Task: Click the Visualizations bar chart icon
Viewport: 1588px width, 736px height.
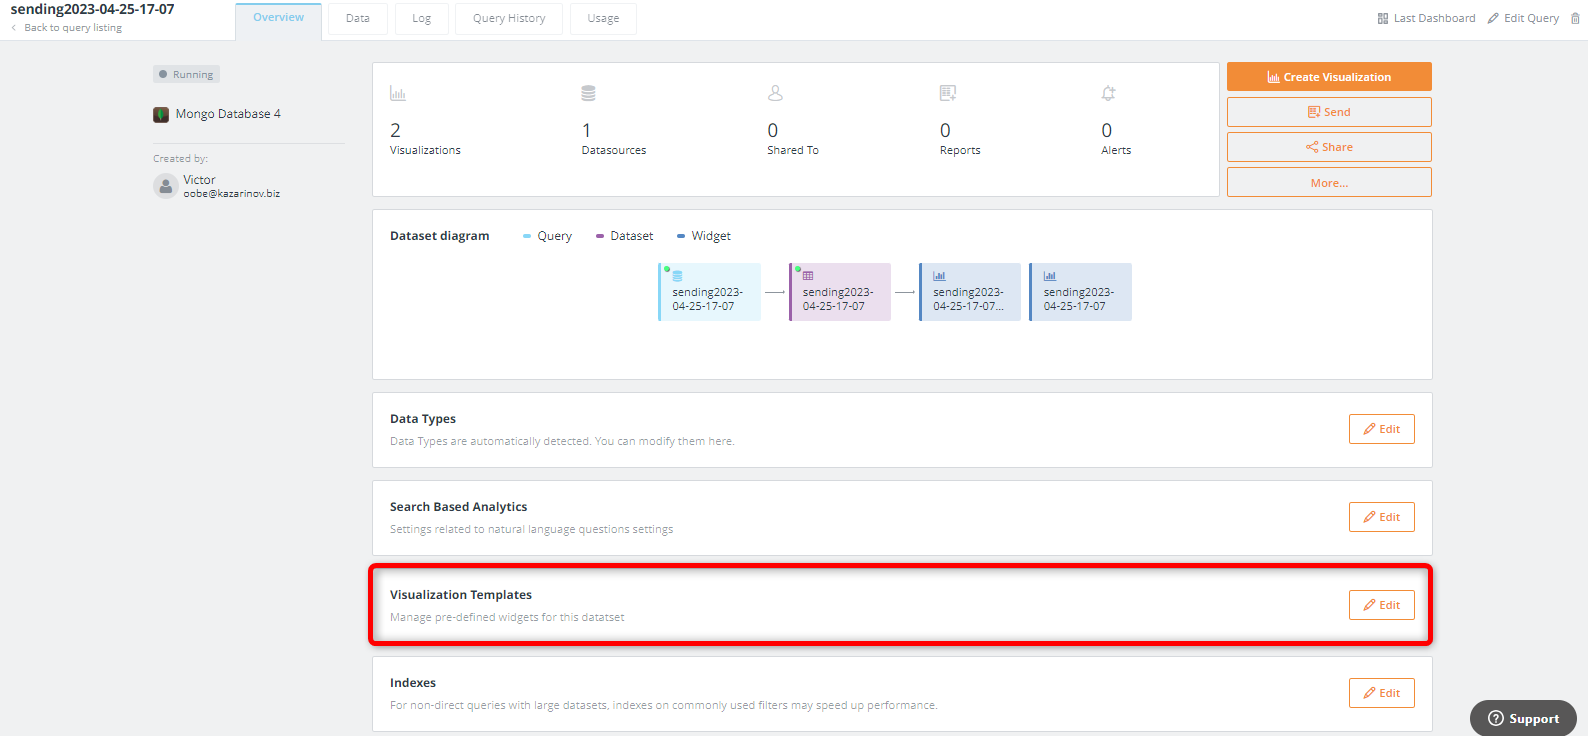Action: 398,93
